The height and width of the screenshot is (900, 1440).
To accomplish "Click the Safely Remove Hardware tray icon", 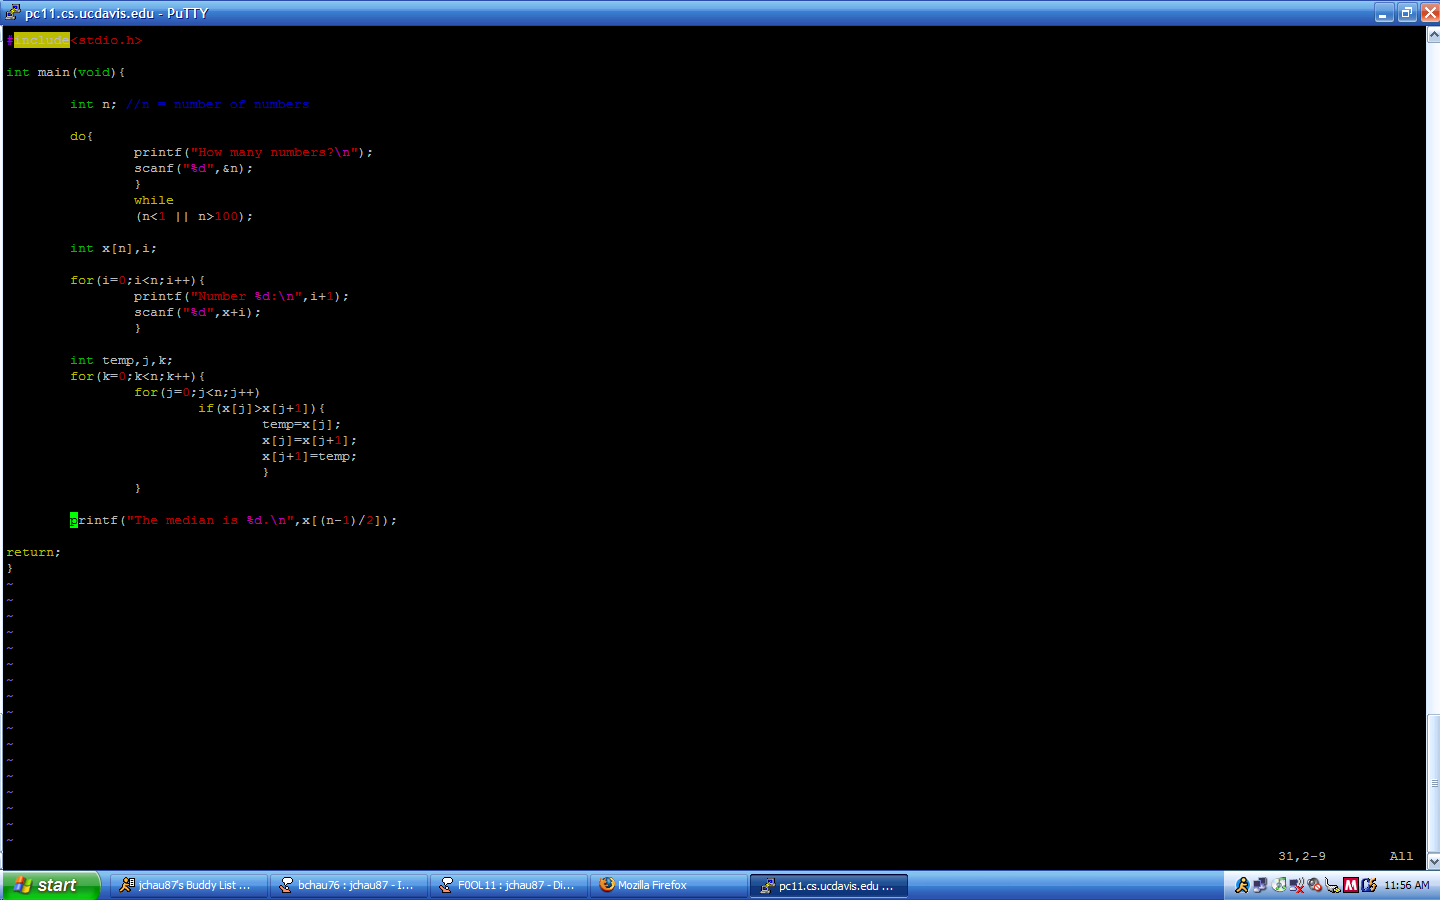I will 1333,885.
